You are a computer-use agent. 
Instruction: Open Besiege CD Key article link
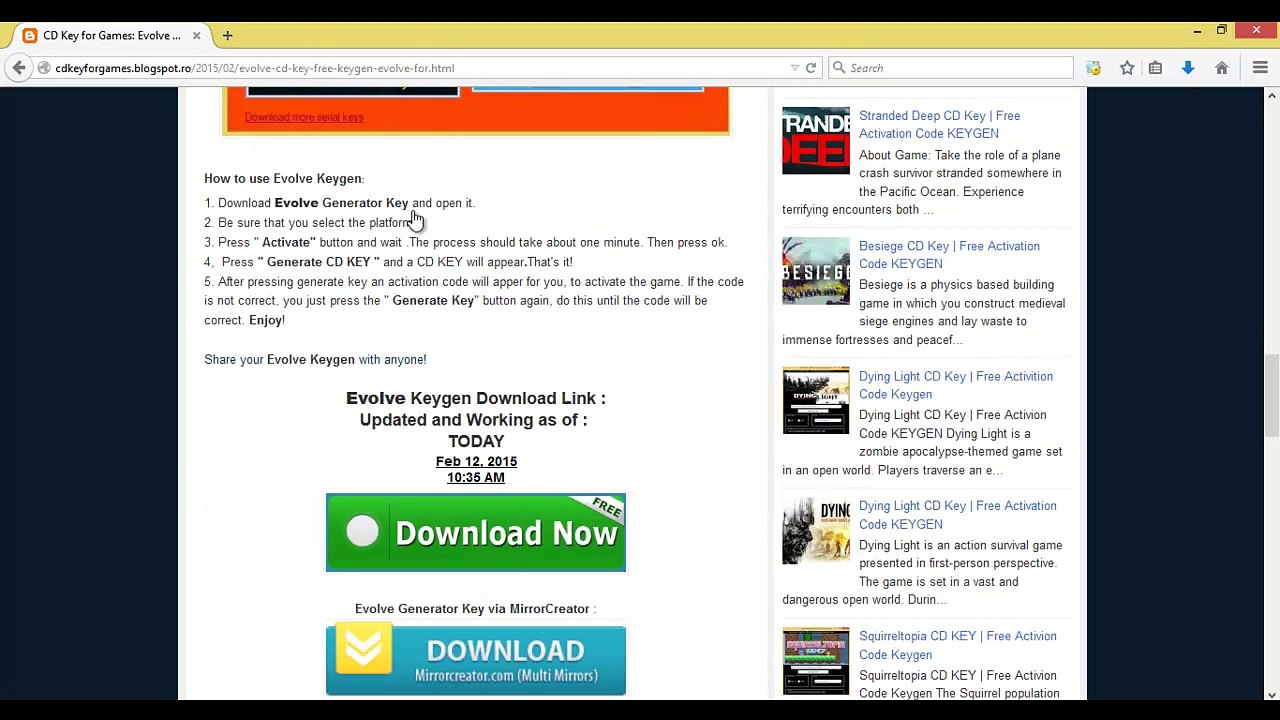point(949,255)
